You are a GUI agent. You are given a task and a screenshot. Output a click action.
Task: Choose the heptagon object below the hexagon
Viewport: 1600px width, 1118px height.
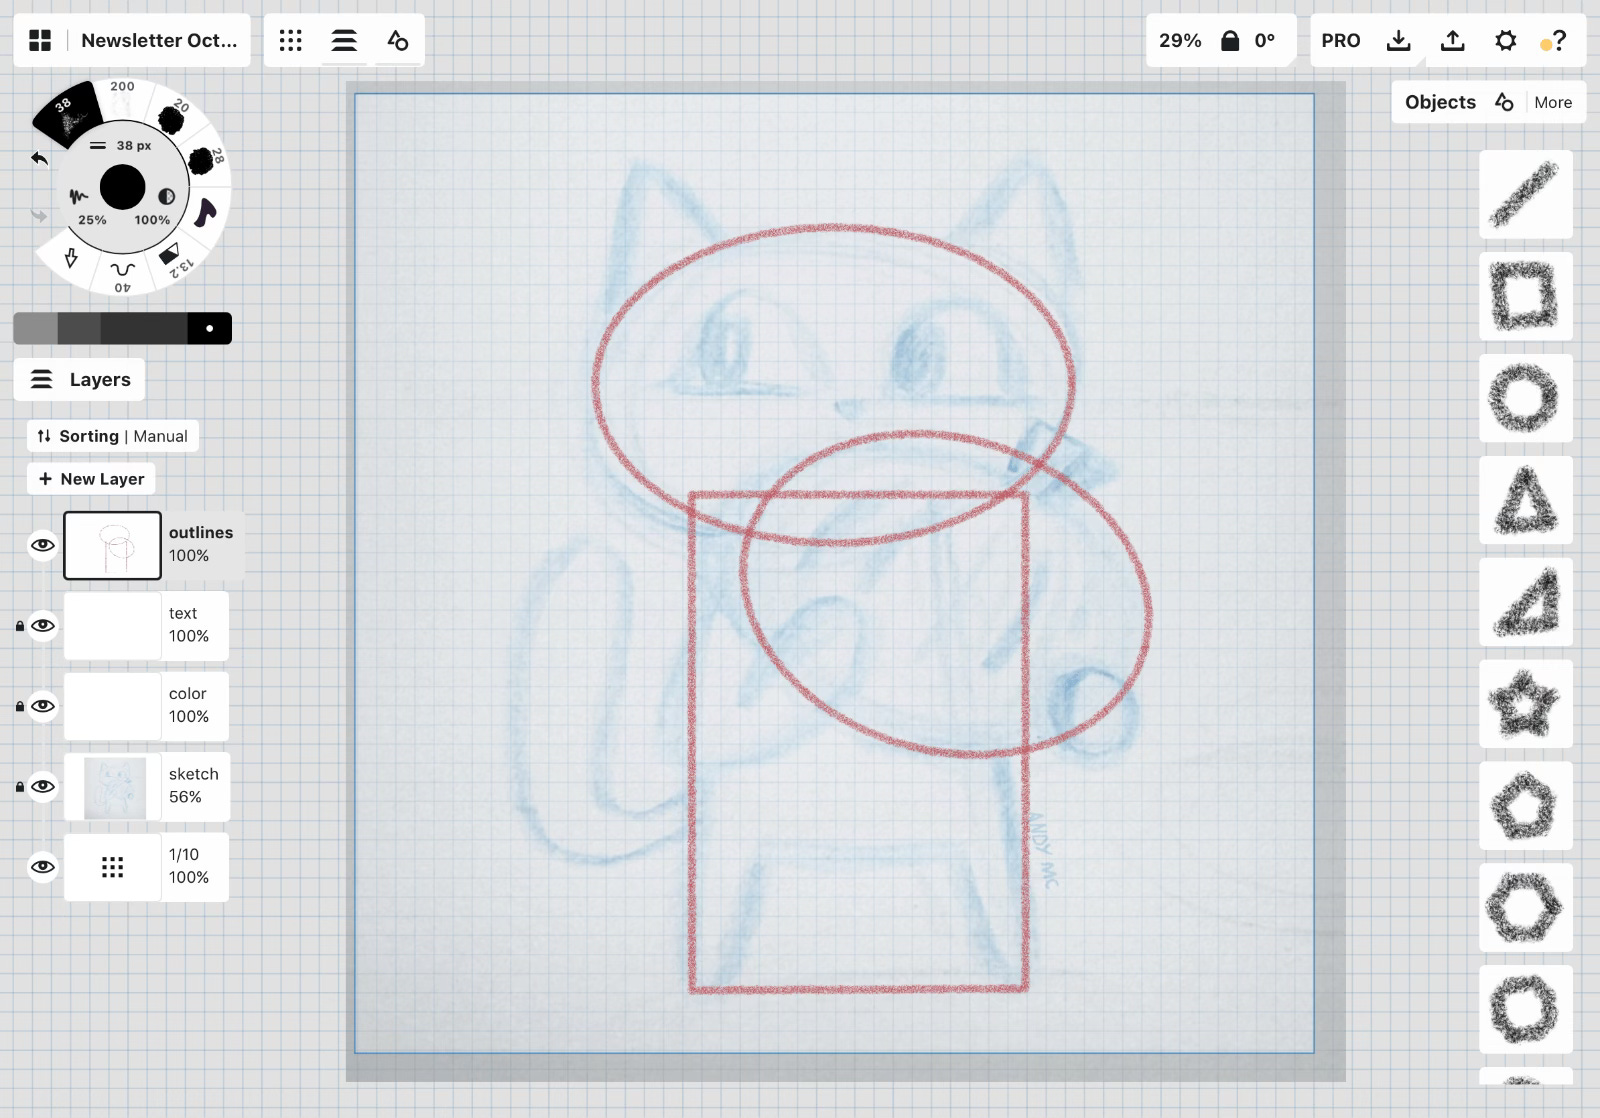pos(1525,1011)
